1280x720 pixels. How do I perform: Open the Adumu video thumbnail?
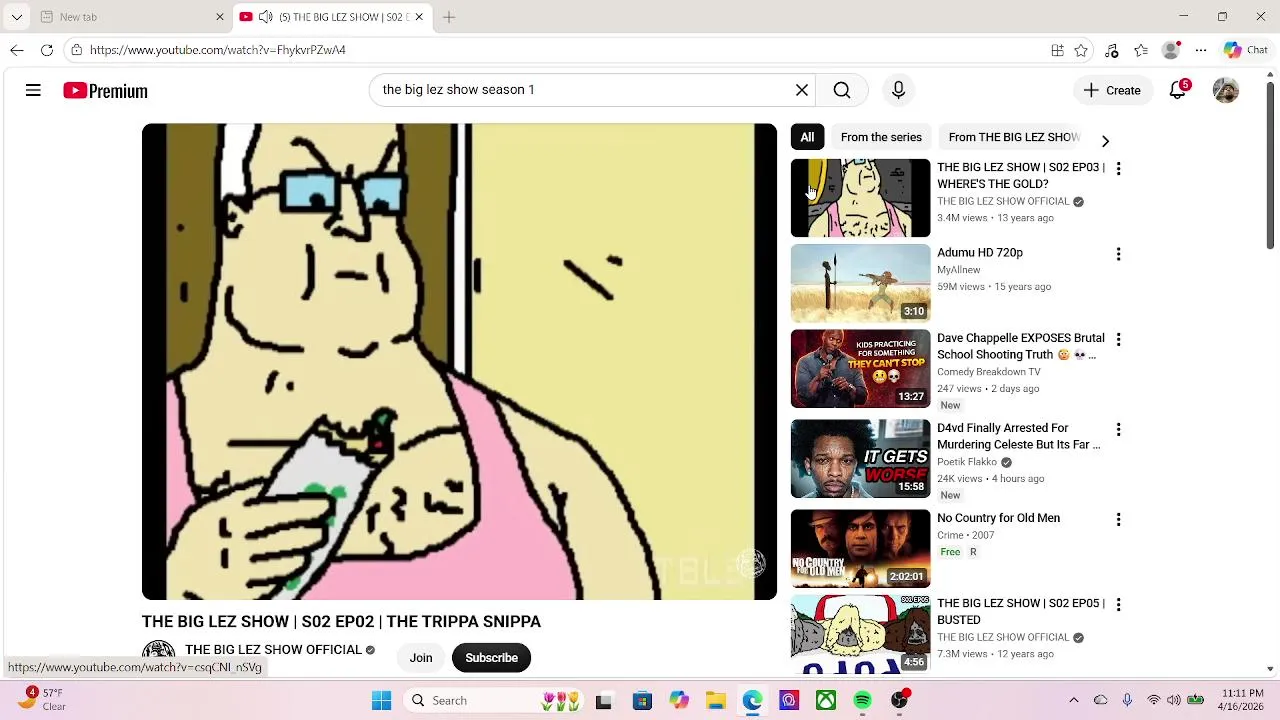click(860, 283)
